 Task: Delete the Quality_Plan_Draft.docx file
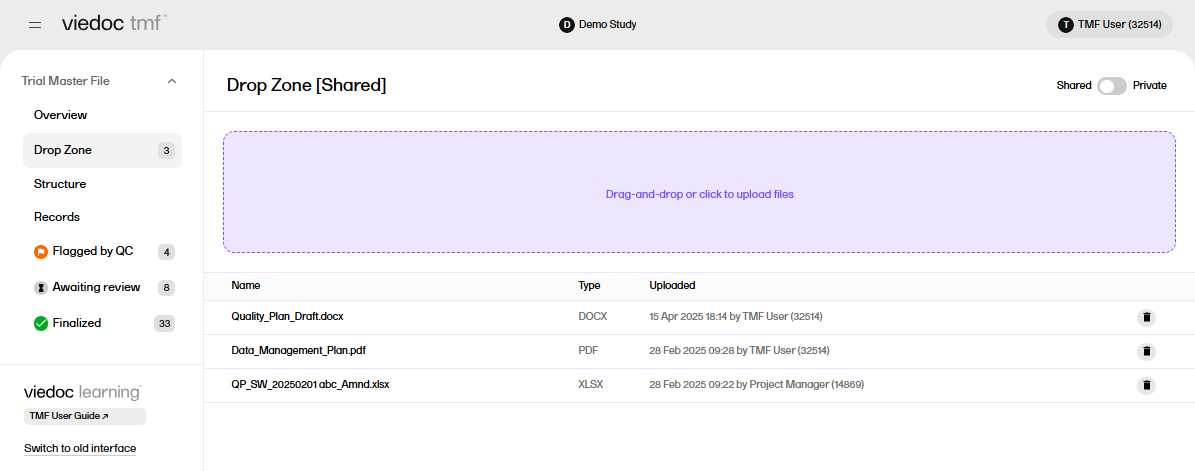coord(1146,317)
